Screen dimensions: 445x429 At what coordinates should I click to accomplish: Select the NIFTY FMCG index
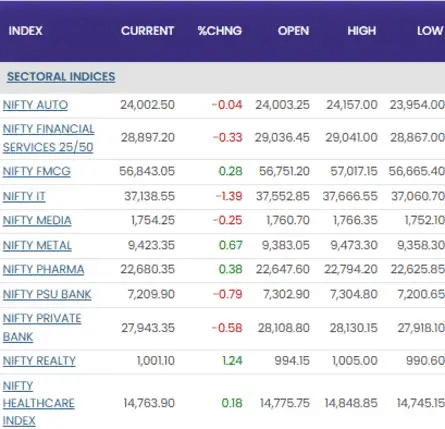(x=37, y=171)
